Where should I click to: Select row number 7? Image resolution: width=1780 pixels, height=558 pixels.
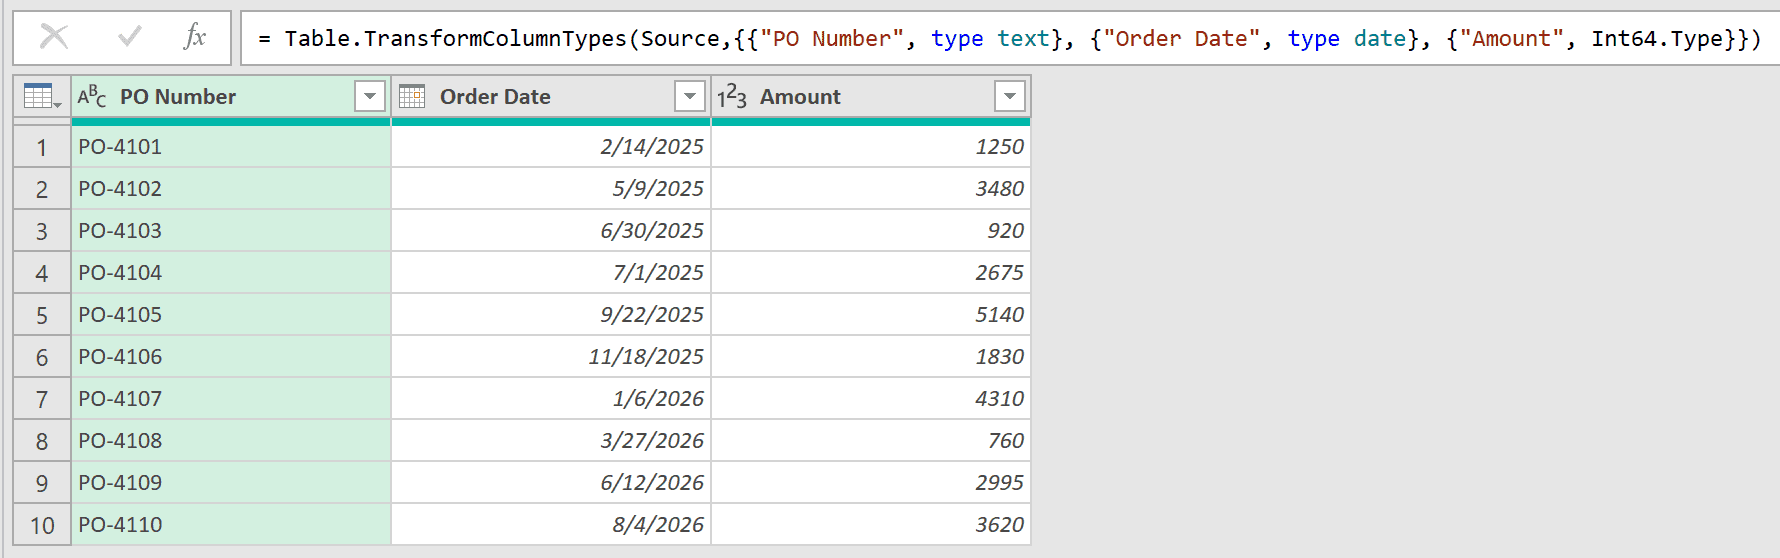[42, 399]
